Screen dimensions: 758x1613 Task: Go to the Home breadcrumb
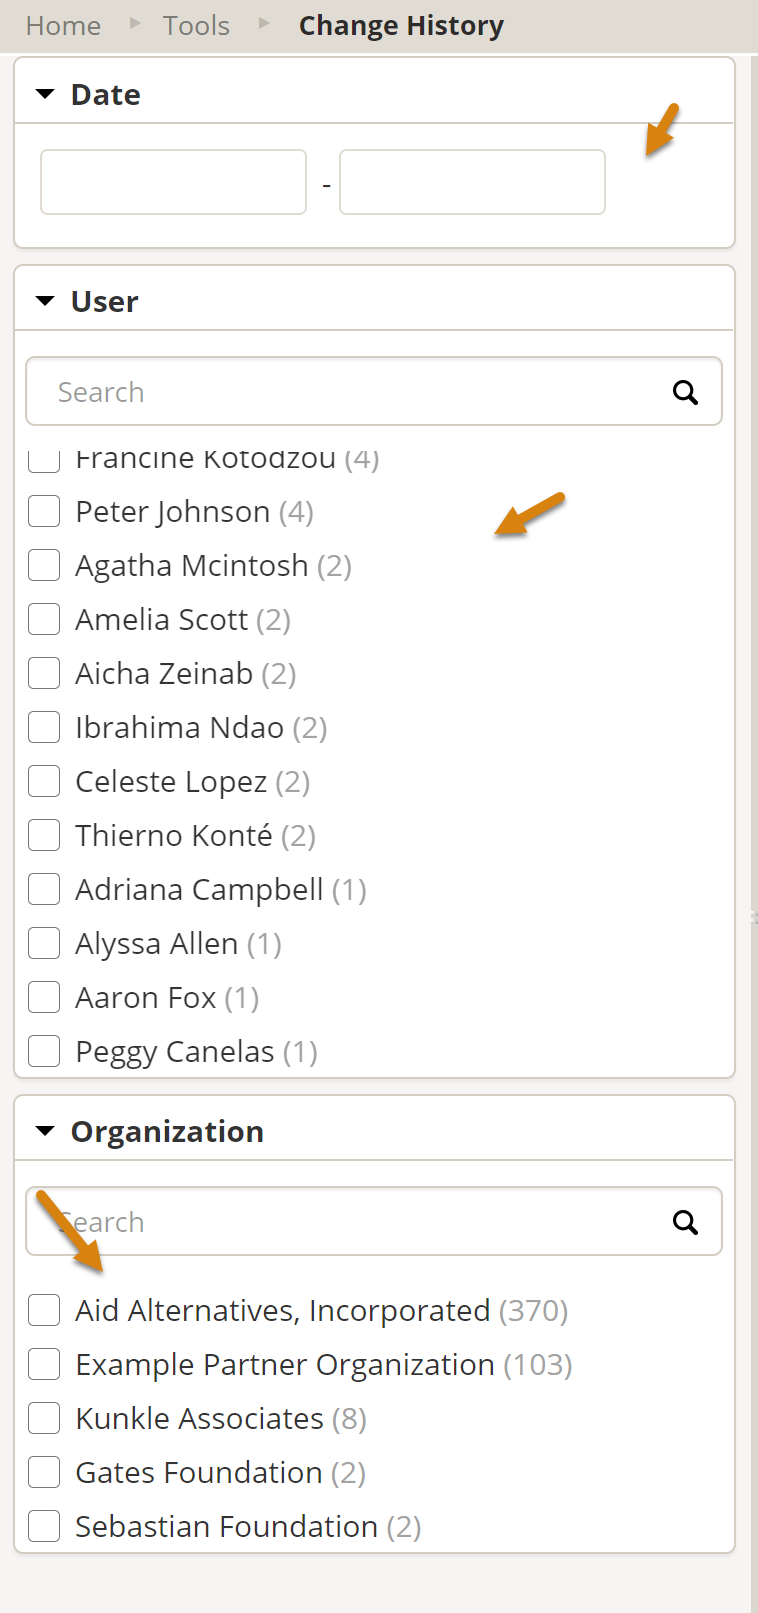[63, 26]
